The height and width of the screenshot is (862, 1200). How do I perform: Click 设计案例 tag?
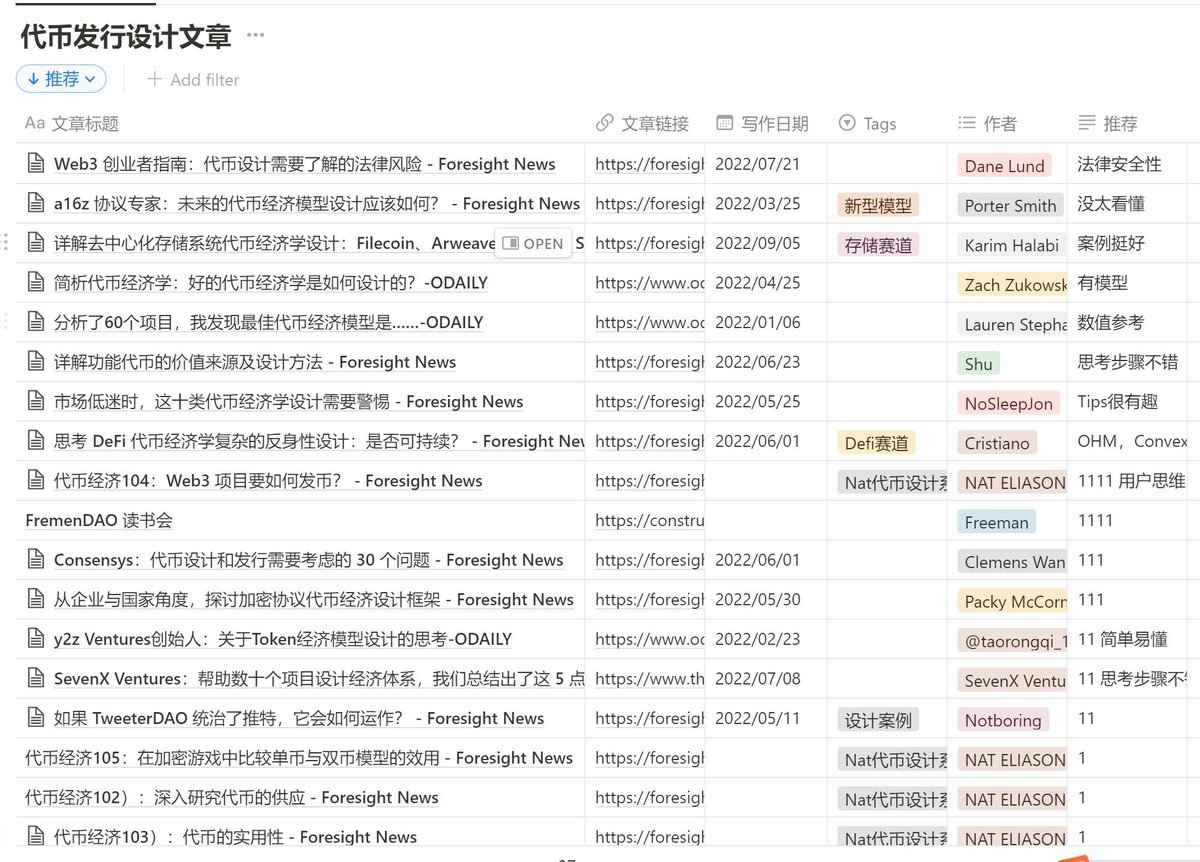click(x=878, y=720)
